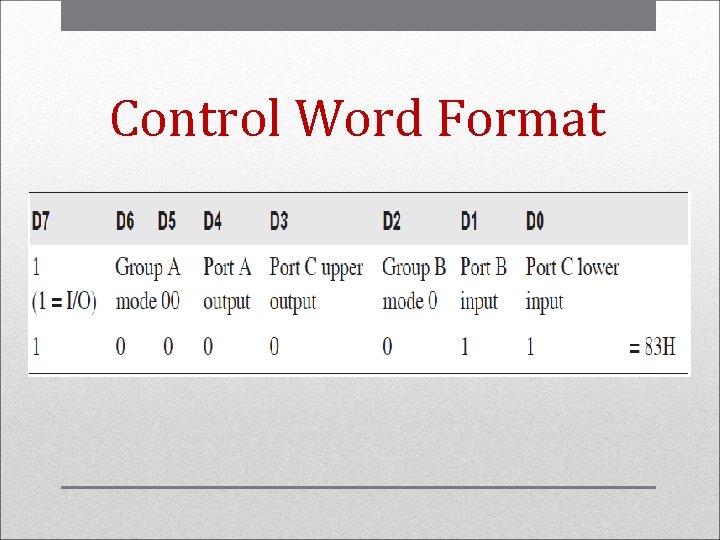Click 'input' under Port C lower
The image size is (720, 540).
pos(544,303)
